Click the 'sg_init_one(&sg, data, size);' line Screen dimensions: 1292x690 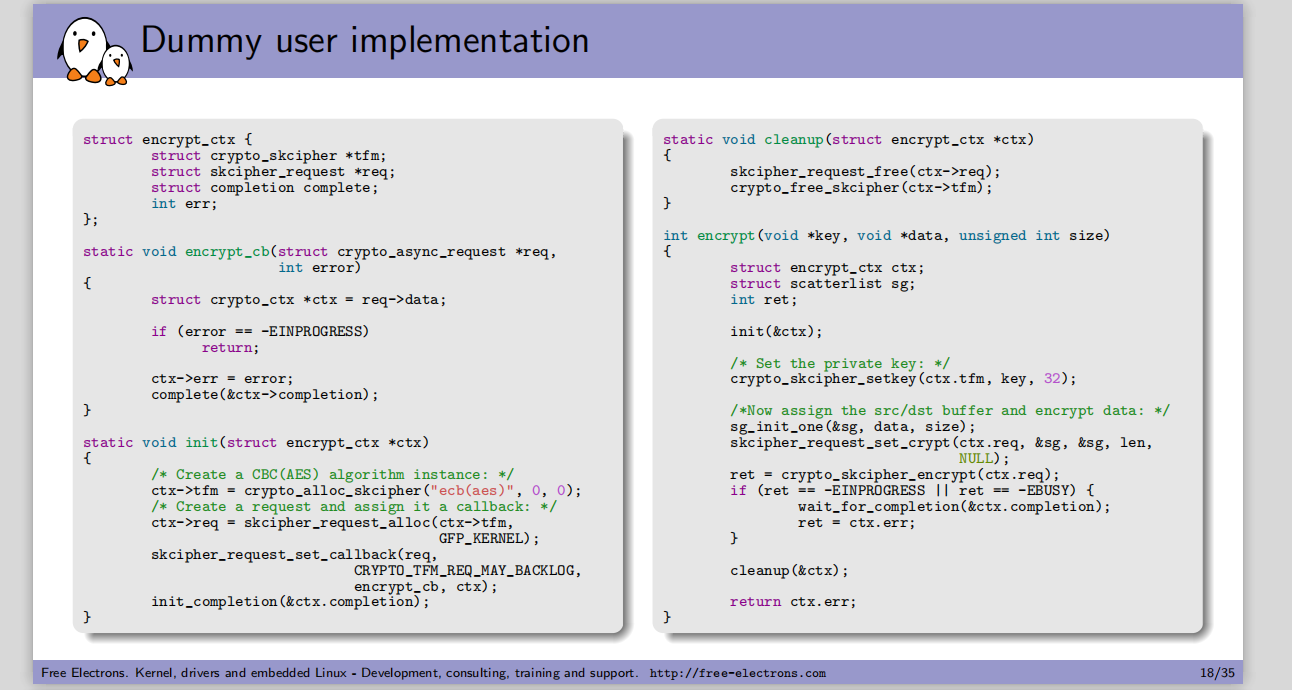click(x=853, y=427)
